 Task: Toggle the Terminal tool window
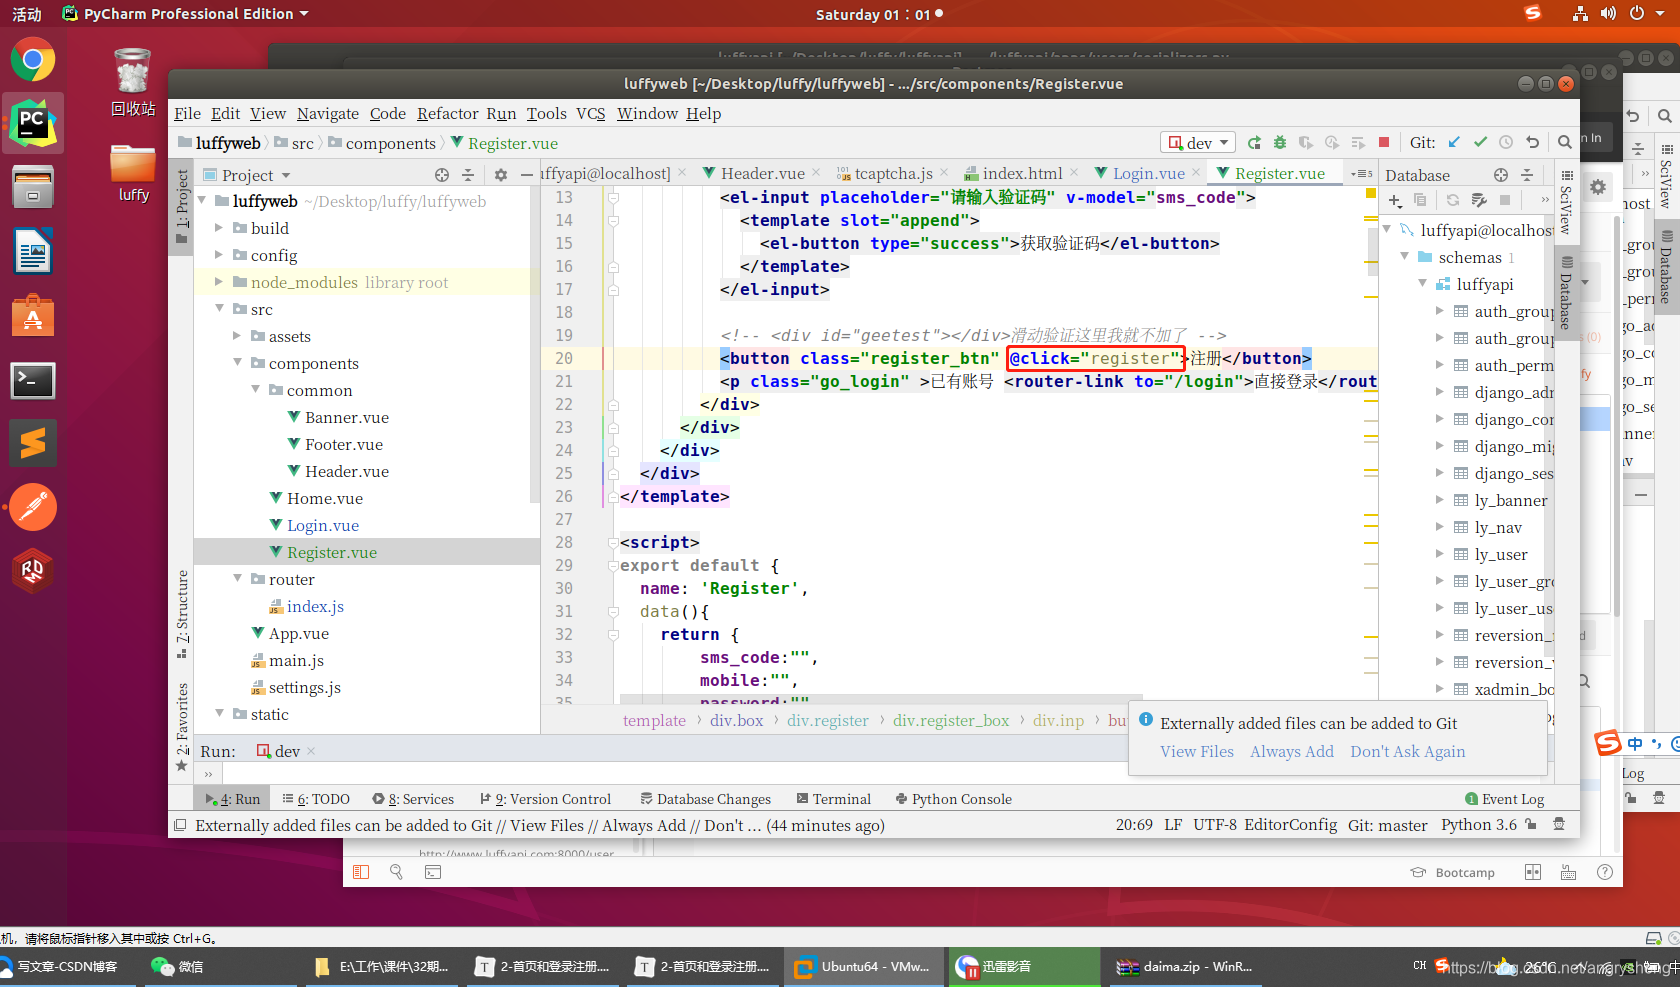tap(834, 799)
